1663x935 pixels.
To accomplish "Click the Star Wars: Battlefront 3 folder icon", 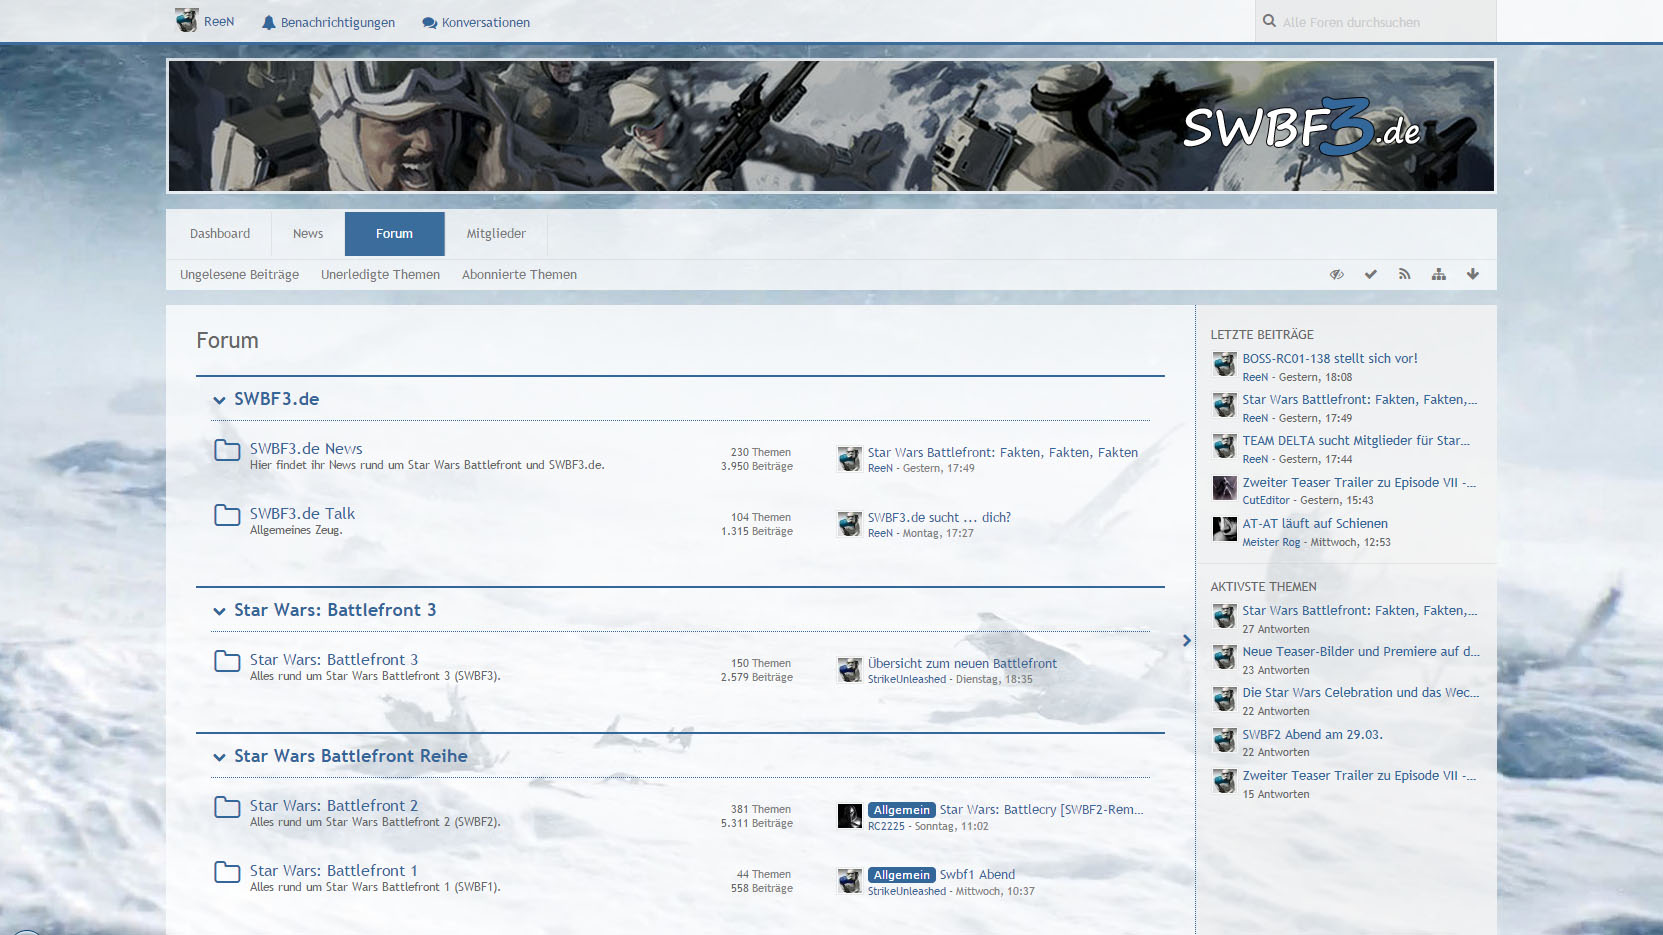I will tap(227, 661).
